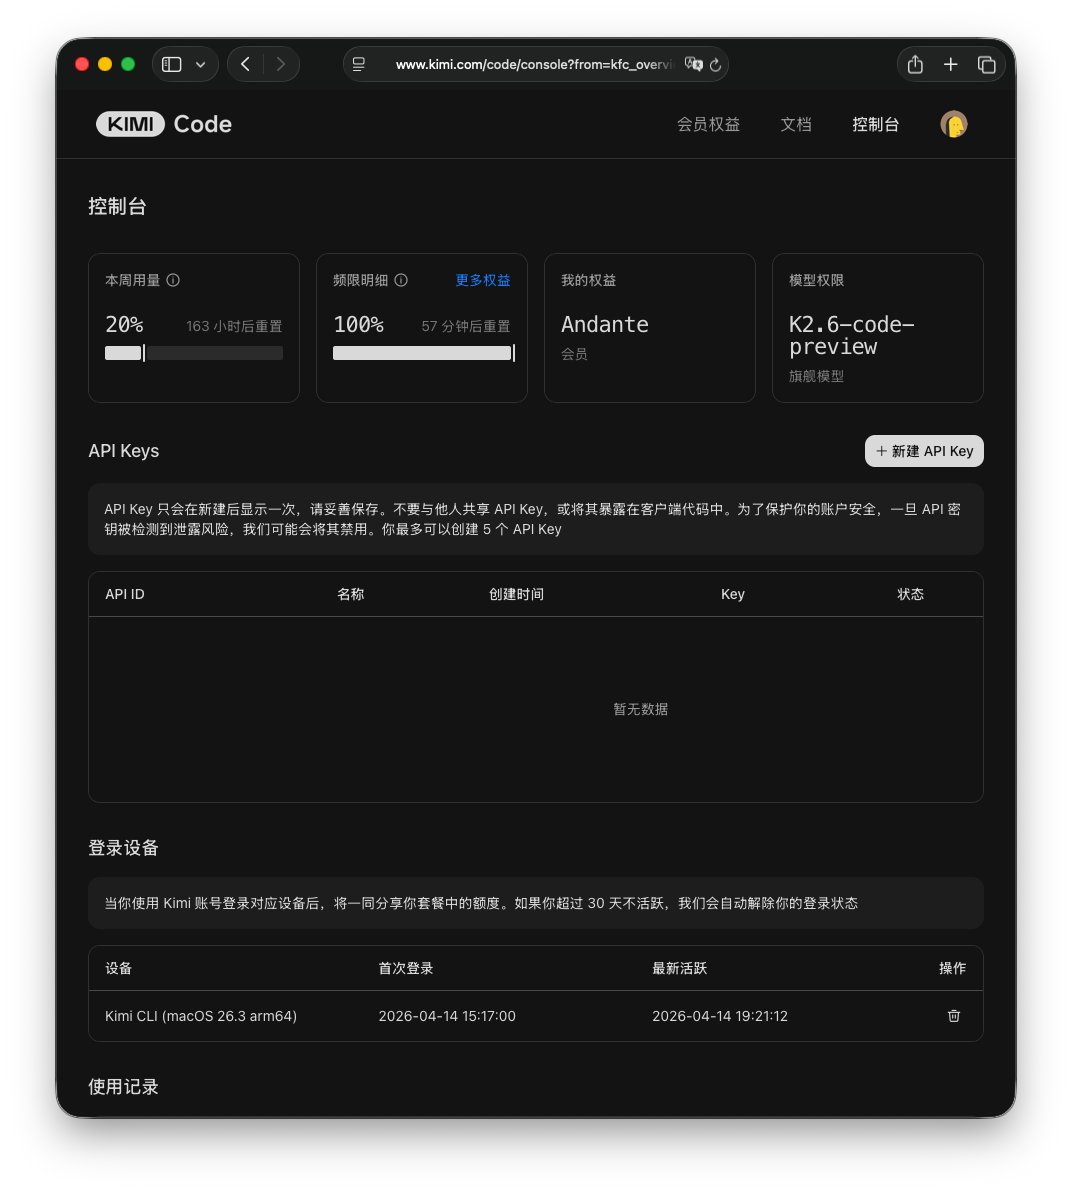Select the 控制台 menu item
Image resolution: width=1072 pixels, height=1192 pixels.
(875, 124)
